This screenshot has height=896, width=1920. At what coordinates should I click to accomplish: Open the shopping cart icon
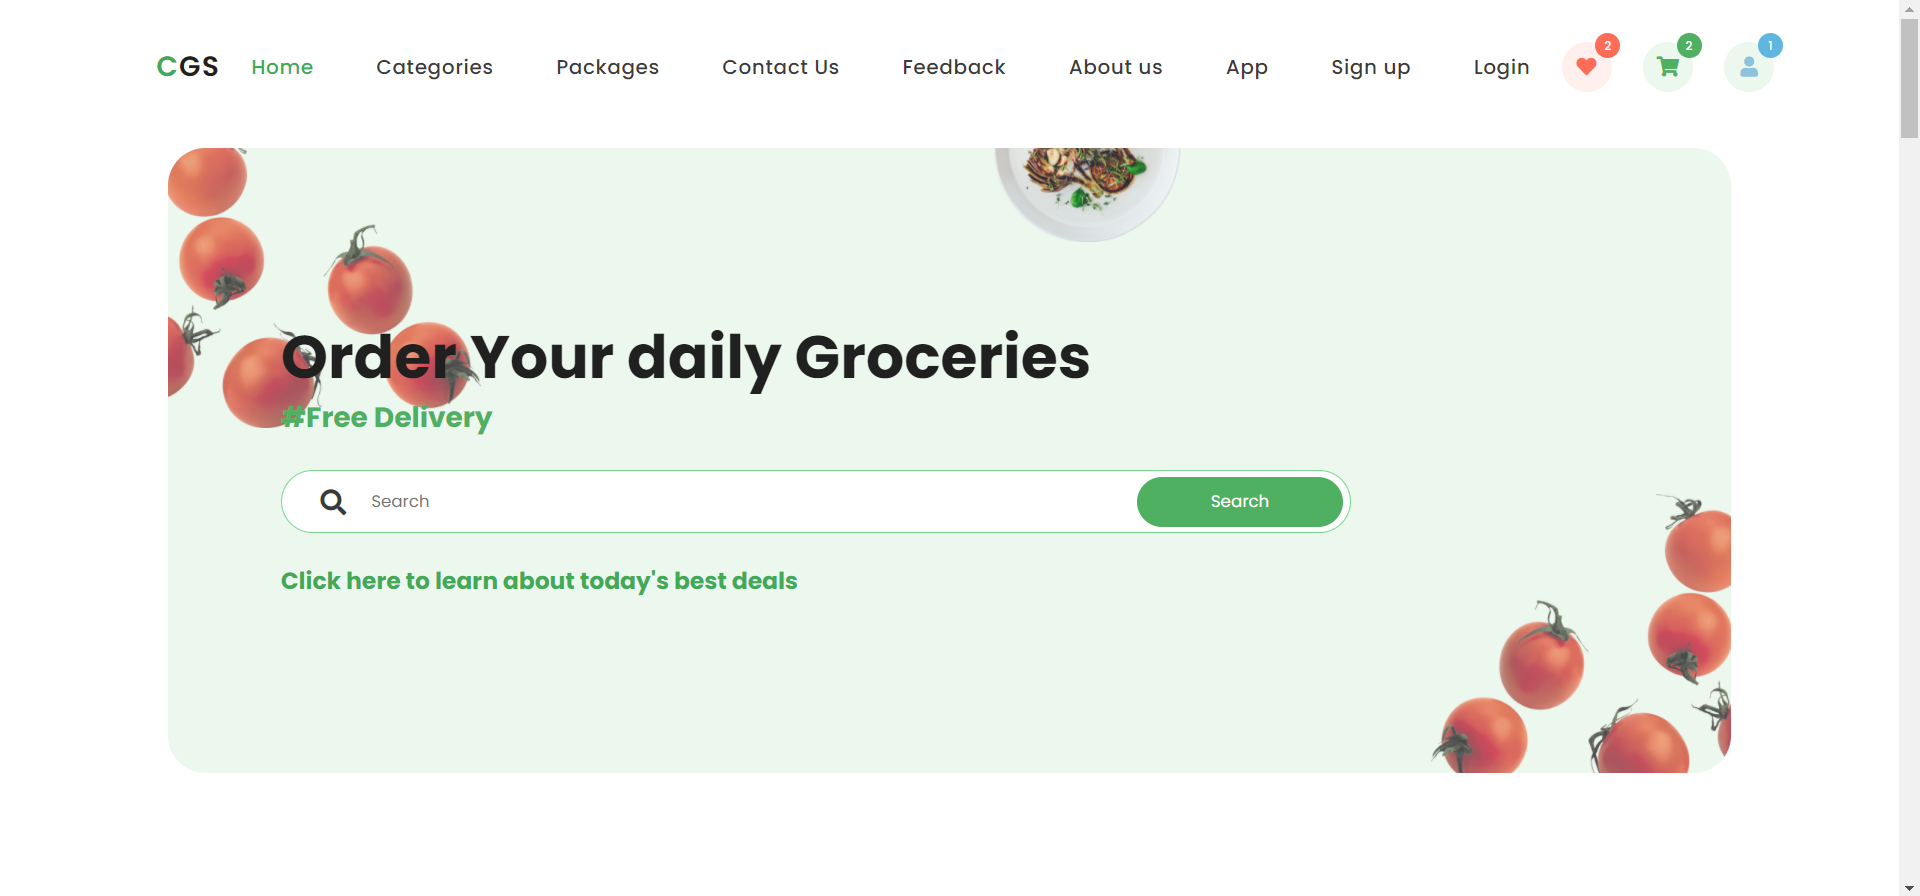pyautogui.click(x=1667, y=67)
